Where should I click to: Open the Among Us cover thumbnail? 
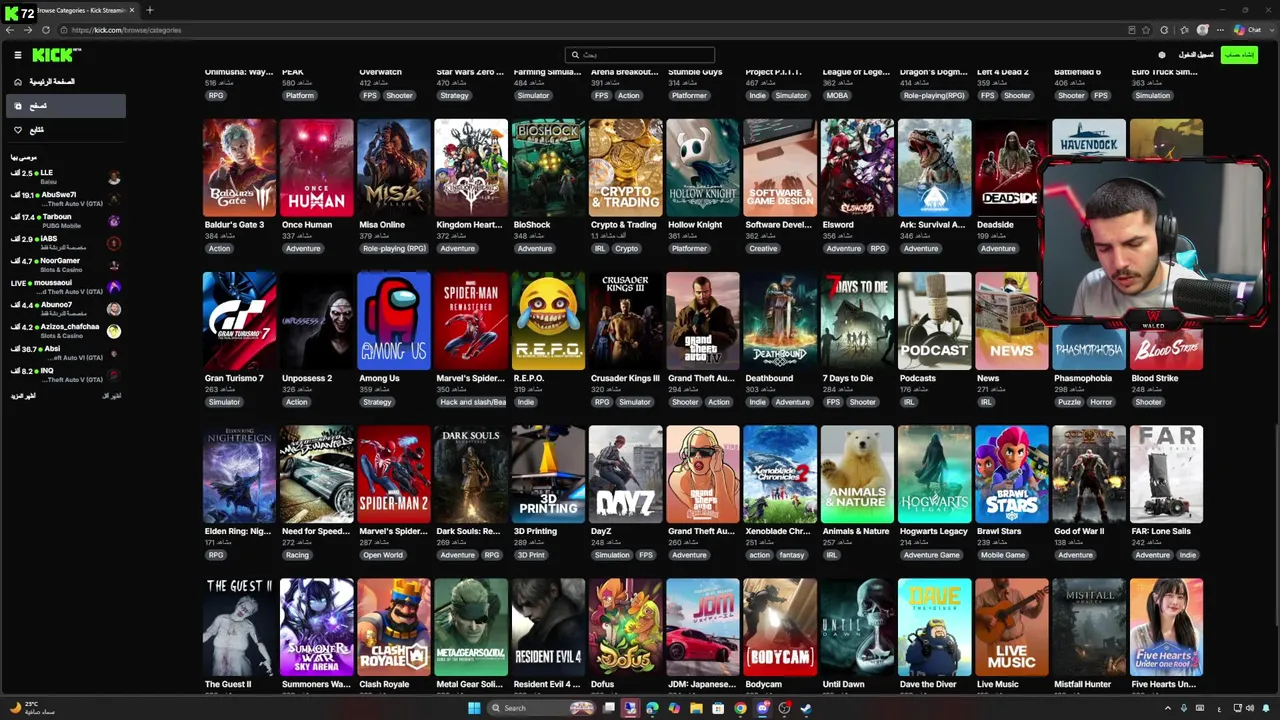(394, 320)
